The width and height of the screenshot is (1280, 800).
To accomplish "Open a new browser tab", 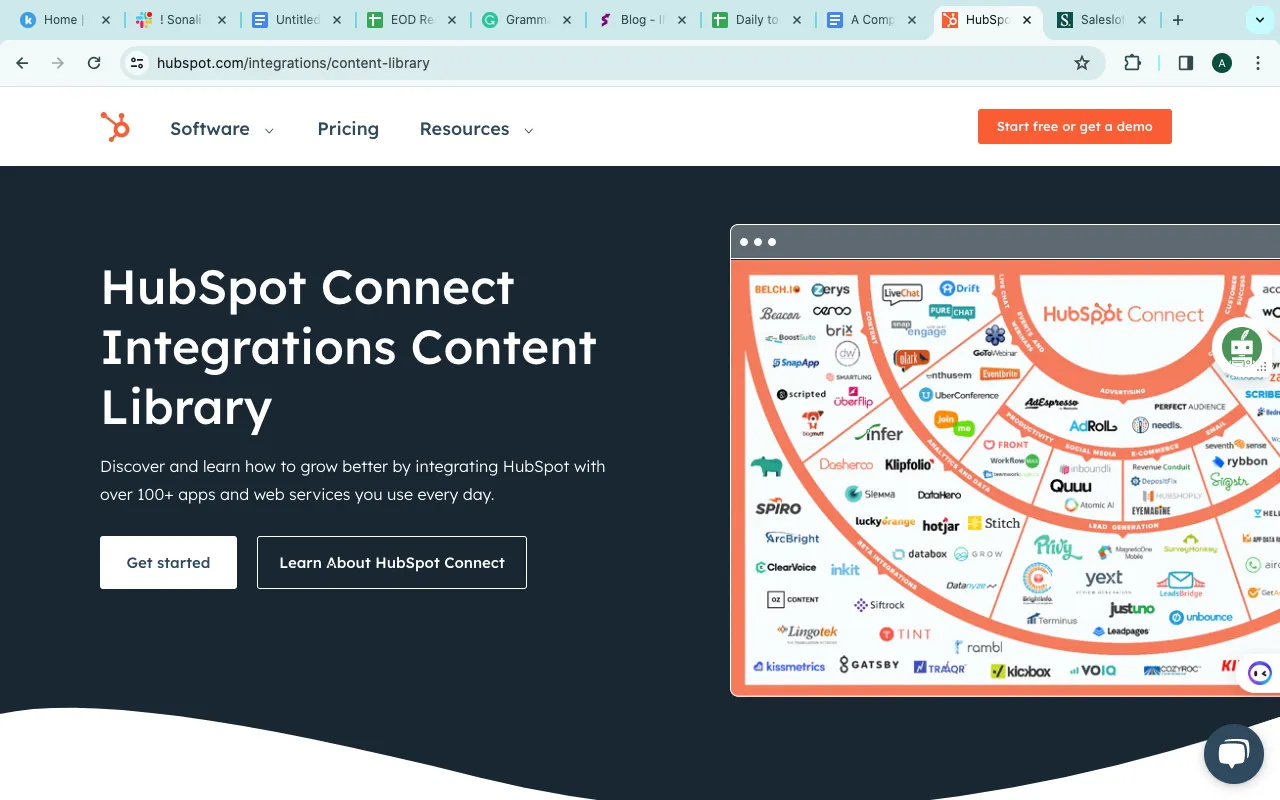I will click(x=1177, y=20).
